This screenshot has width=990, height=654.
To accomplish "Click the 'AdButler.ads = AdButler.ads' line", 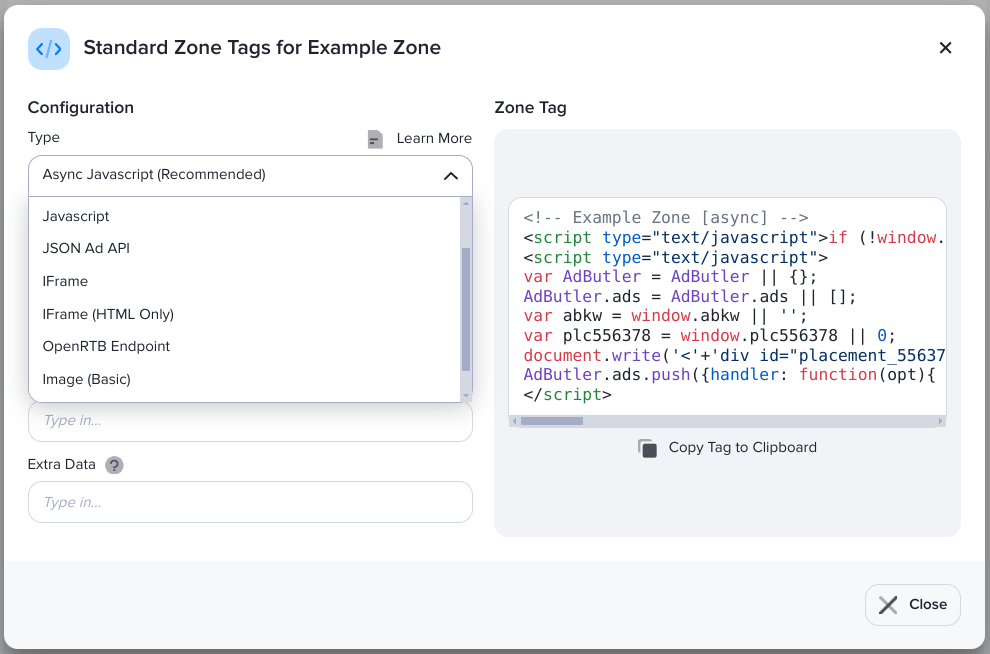I will [x=689, y=296].
